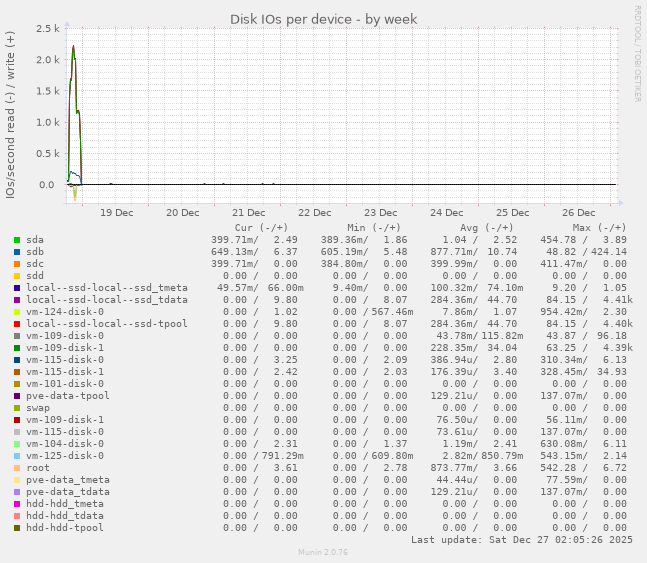Select the 'vm-124-disk-0' label
Viewport: 647px width, 563px height.
pos(65,312)
